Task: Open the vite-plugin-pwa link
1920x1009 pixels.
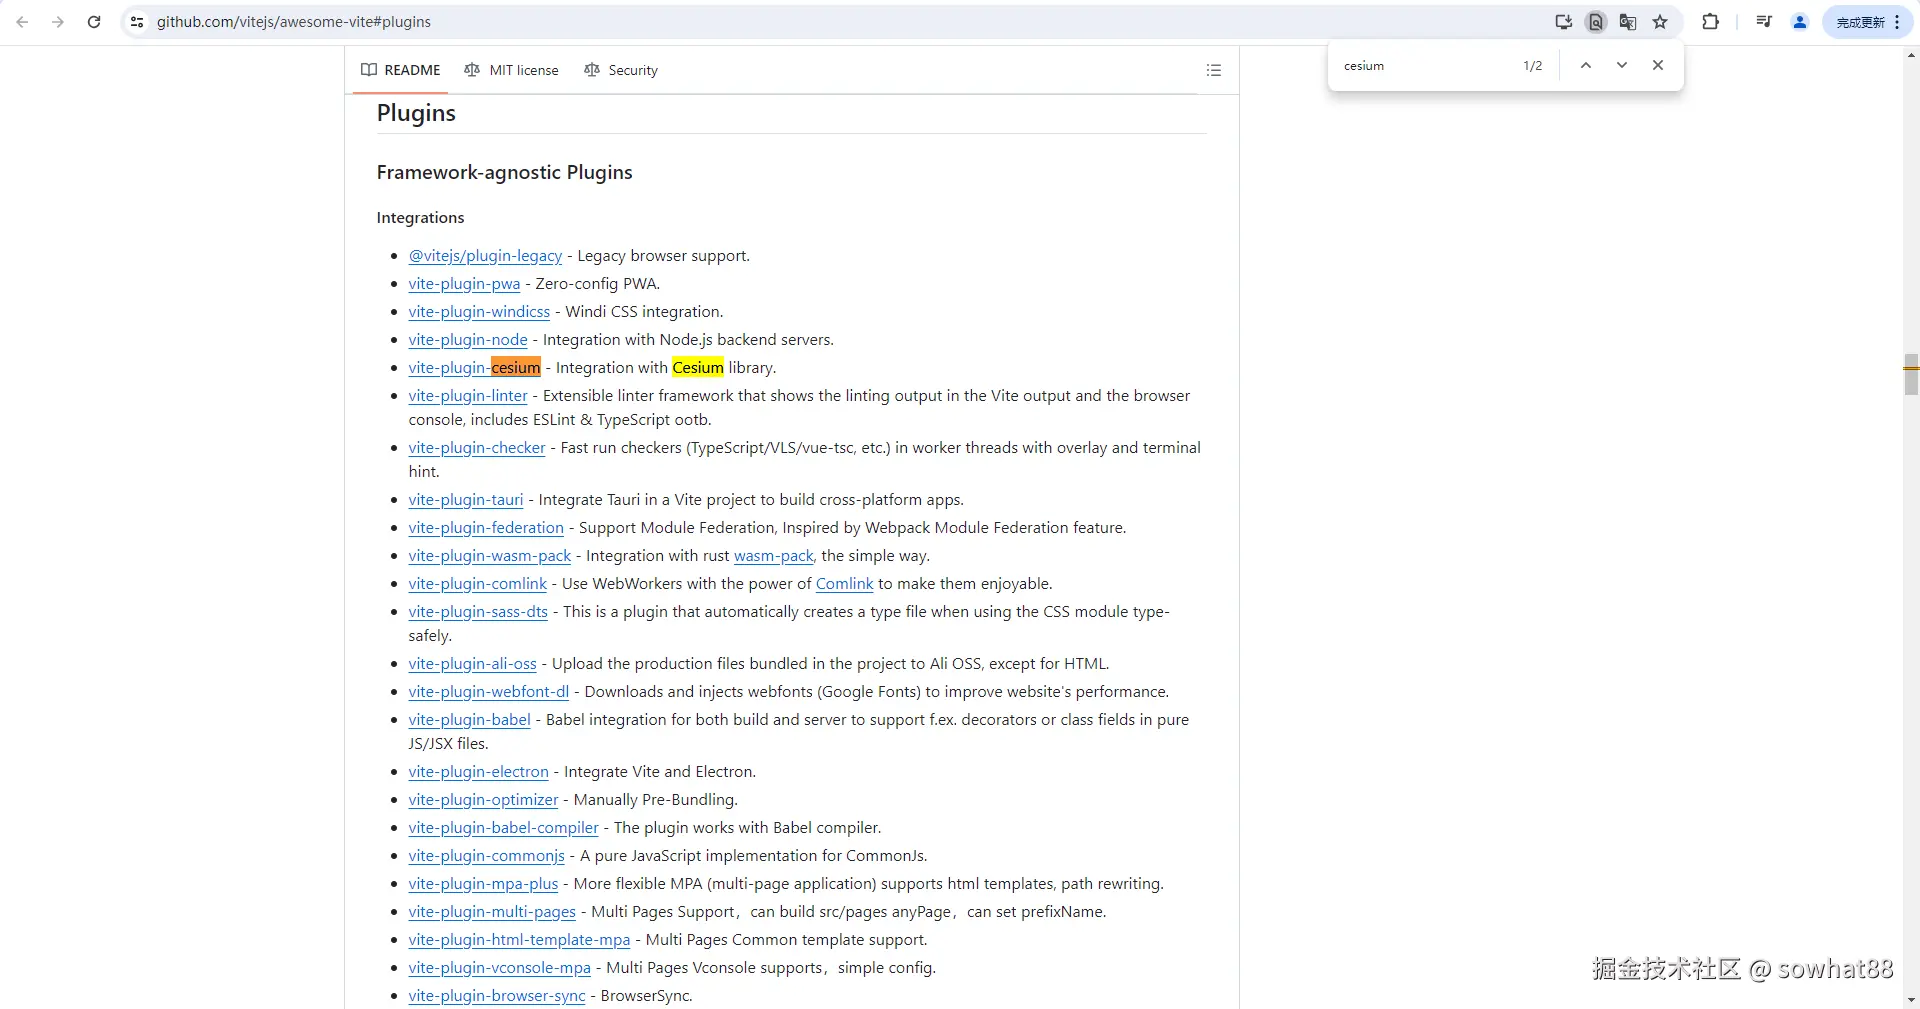Action: 464,284
